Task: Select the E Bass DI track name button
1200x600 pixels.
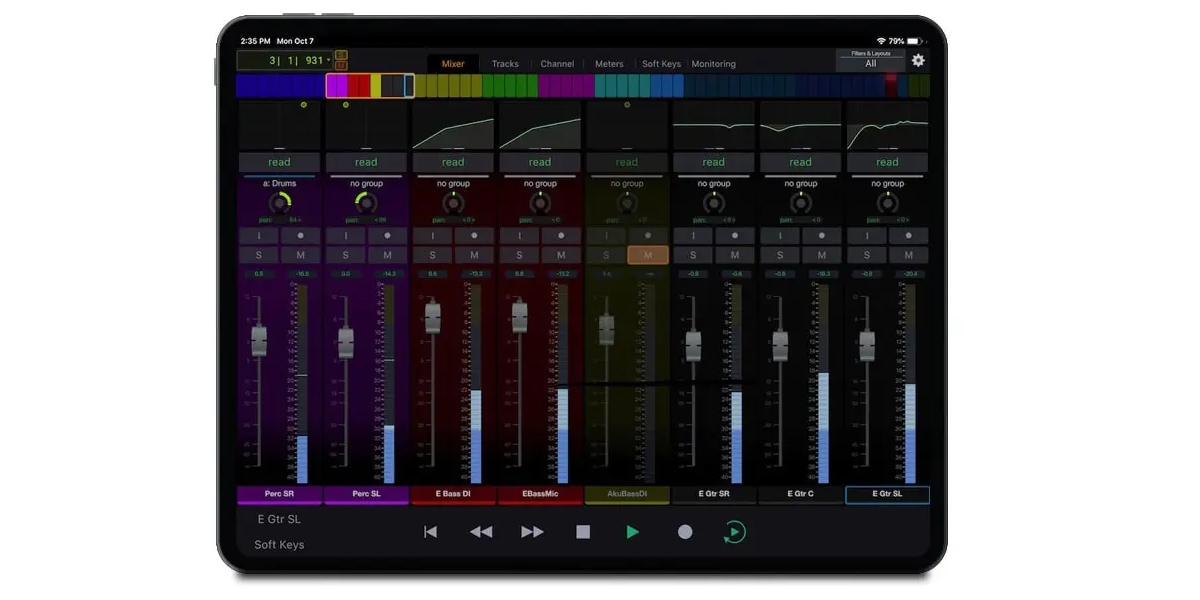Action: pyautogui.click(x=453, y=494)
